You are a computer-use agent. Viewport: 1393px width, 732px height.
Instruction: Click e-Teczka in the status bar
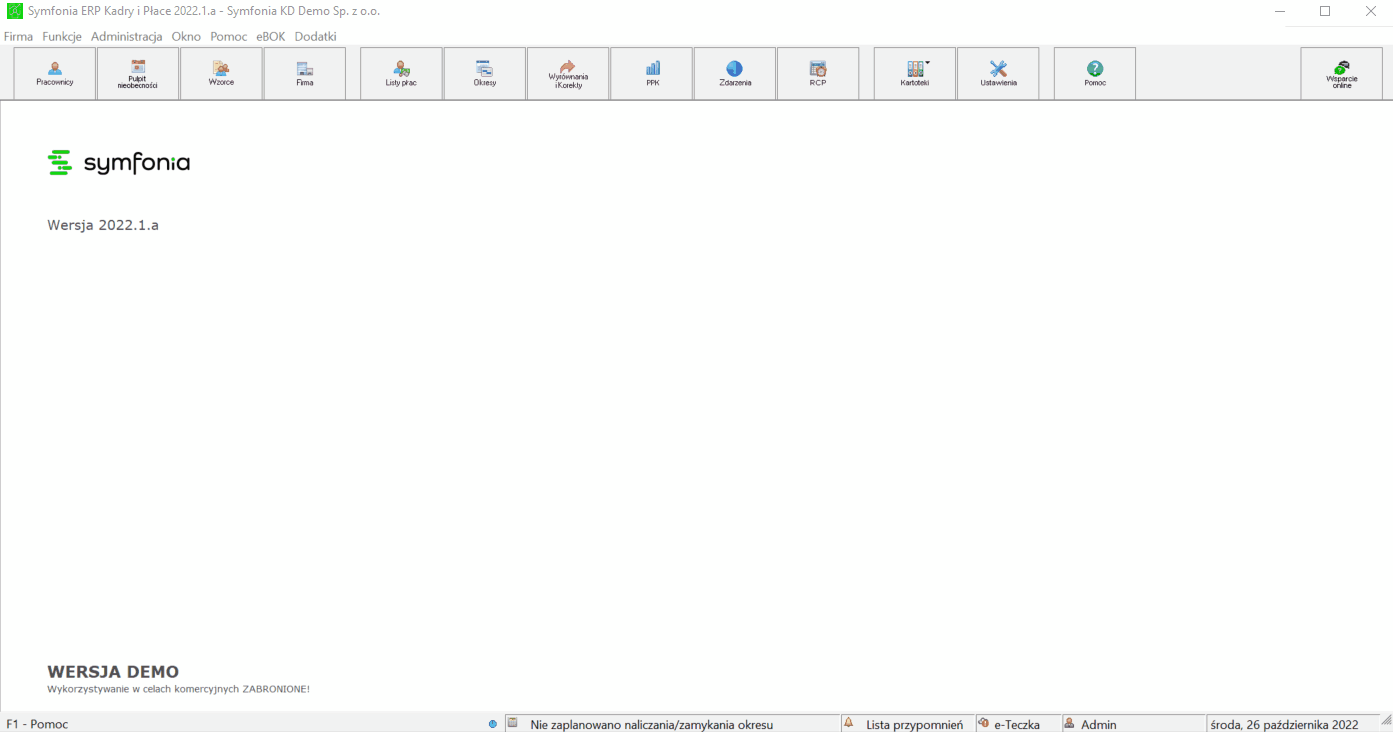[x=1017, y=724]
